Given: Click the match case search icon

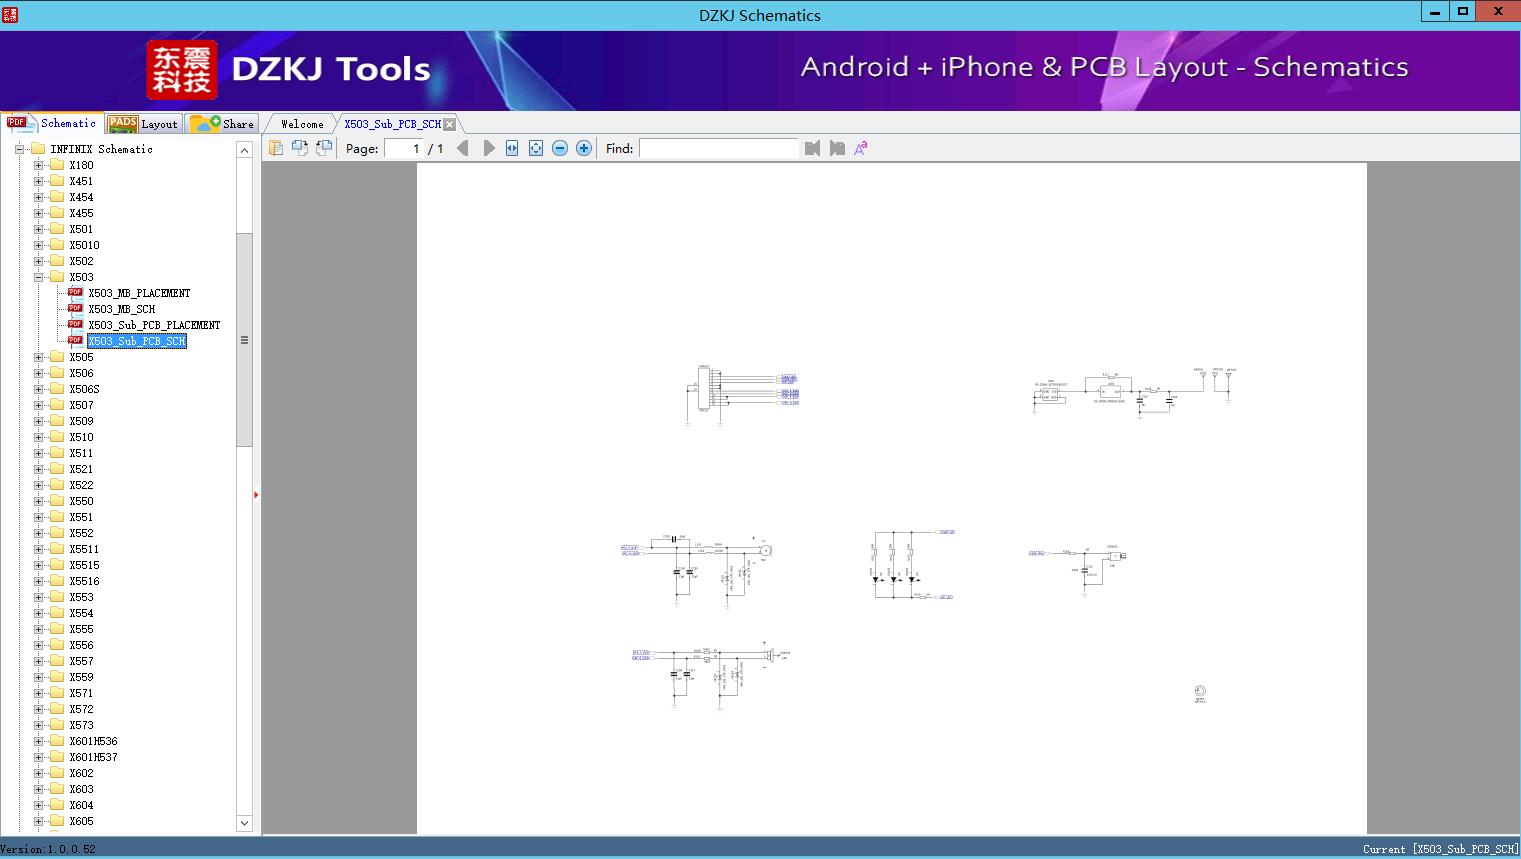Looking at the screenshot, I should 861,148.
